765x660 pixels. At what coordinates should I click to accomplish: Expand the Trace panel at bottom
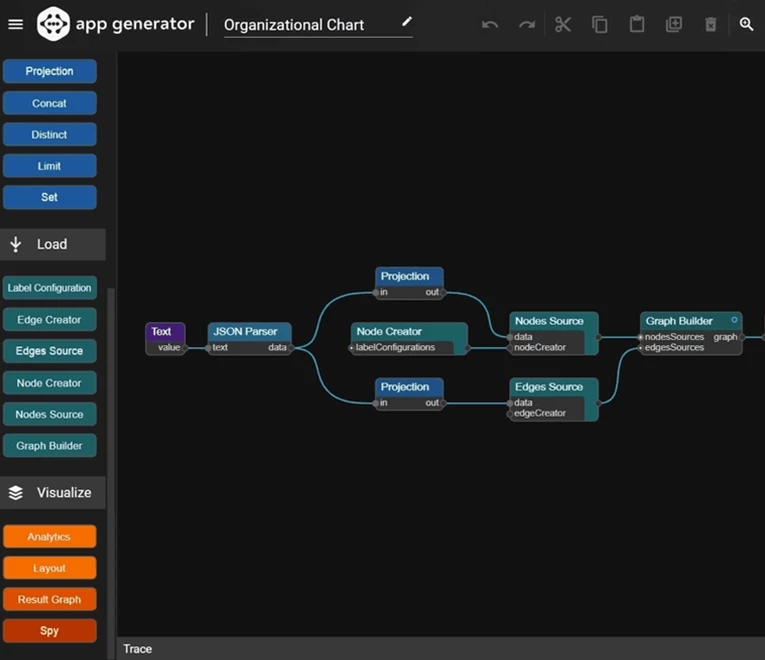click(x=138, y=649)
